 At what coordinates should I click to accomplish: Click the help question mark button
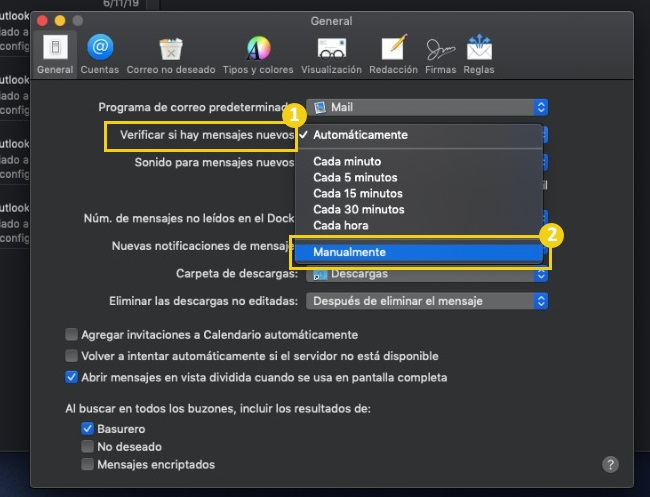pos(610,464)
